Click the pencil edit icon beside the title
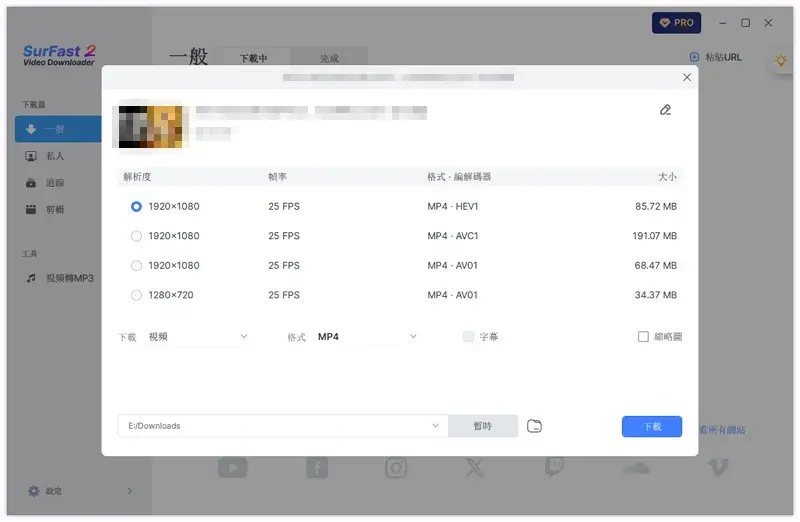 tap(665, 110)
